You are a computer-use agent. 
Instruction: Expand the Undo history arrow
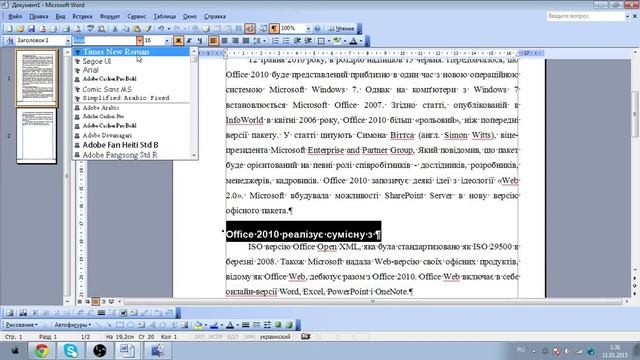tap(169, 29)
